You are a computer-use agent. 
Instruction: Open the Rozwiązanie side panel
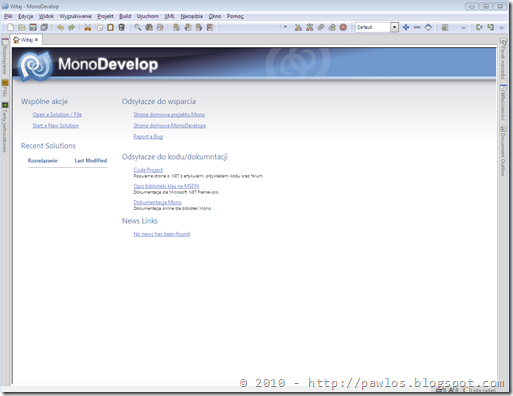click(x=5, y=56)
